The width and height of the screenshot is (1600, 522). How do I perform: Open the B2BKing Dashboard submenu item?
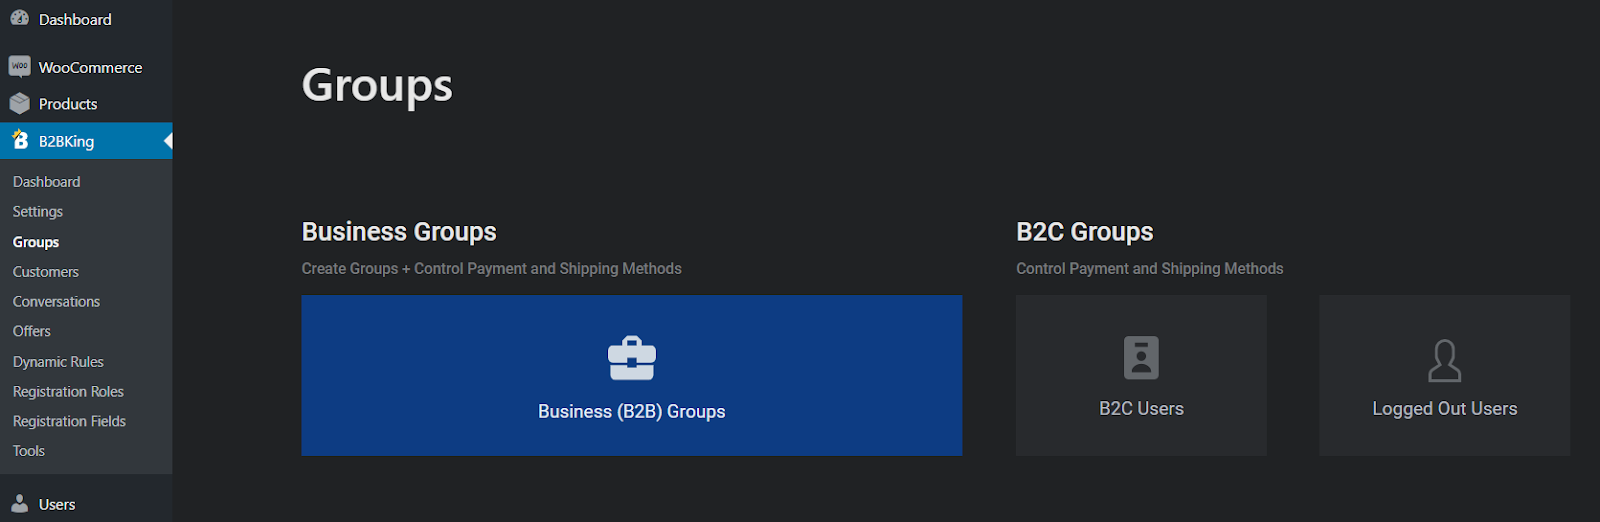(x=47, y=182)
